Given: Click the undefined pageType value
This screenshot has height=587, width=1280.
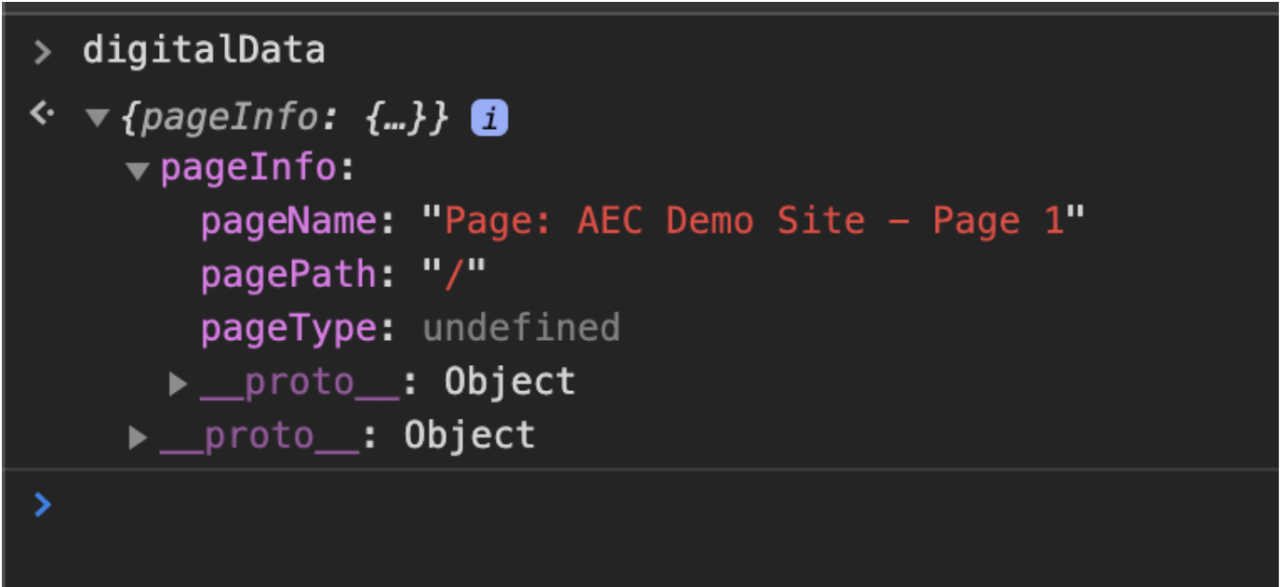Looking at the screenshot, I should (x=521, y=327).
